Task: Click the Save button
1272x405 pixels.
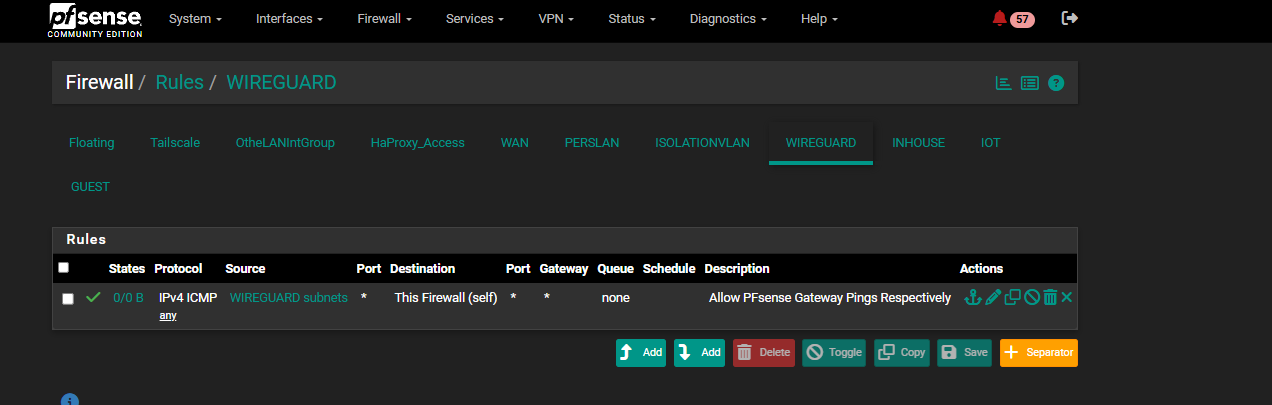Action: (x=965, y=353)
